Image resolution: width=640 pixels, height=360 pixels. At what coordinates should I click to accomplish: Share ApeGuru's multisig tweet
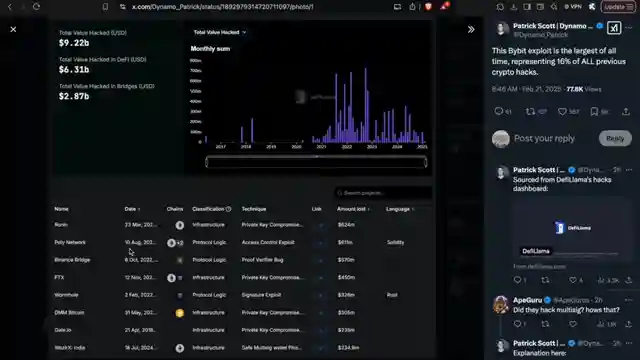click(629, 324)
